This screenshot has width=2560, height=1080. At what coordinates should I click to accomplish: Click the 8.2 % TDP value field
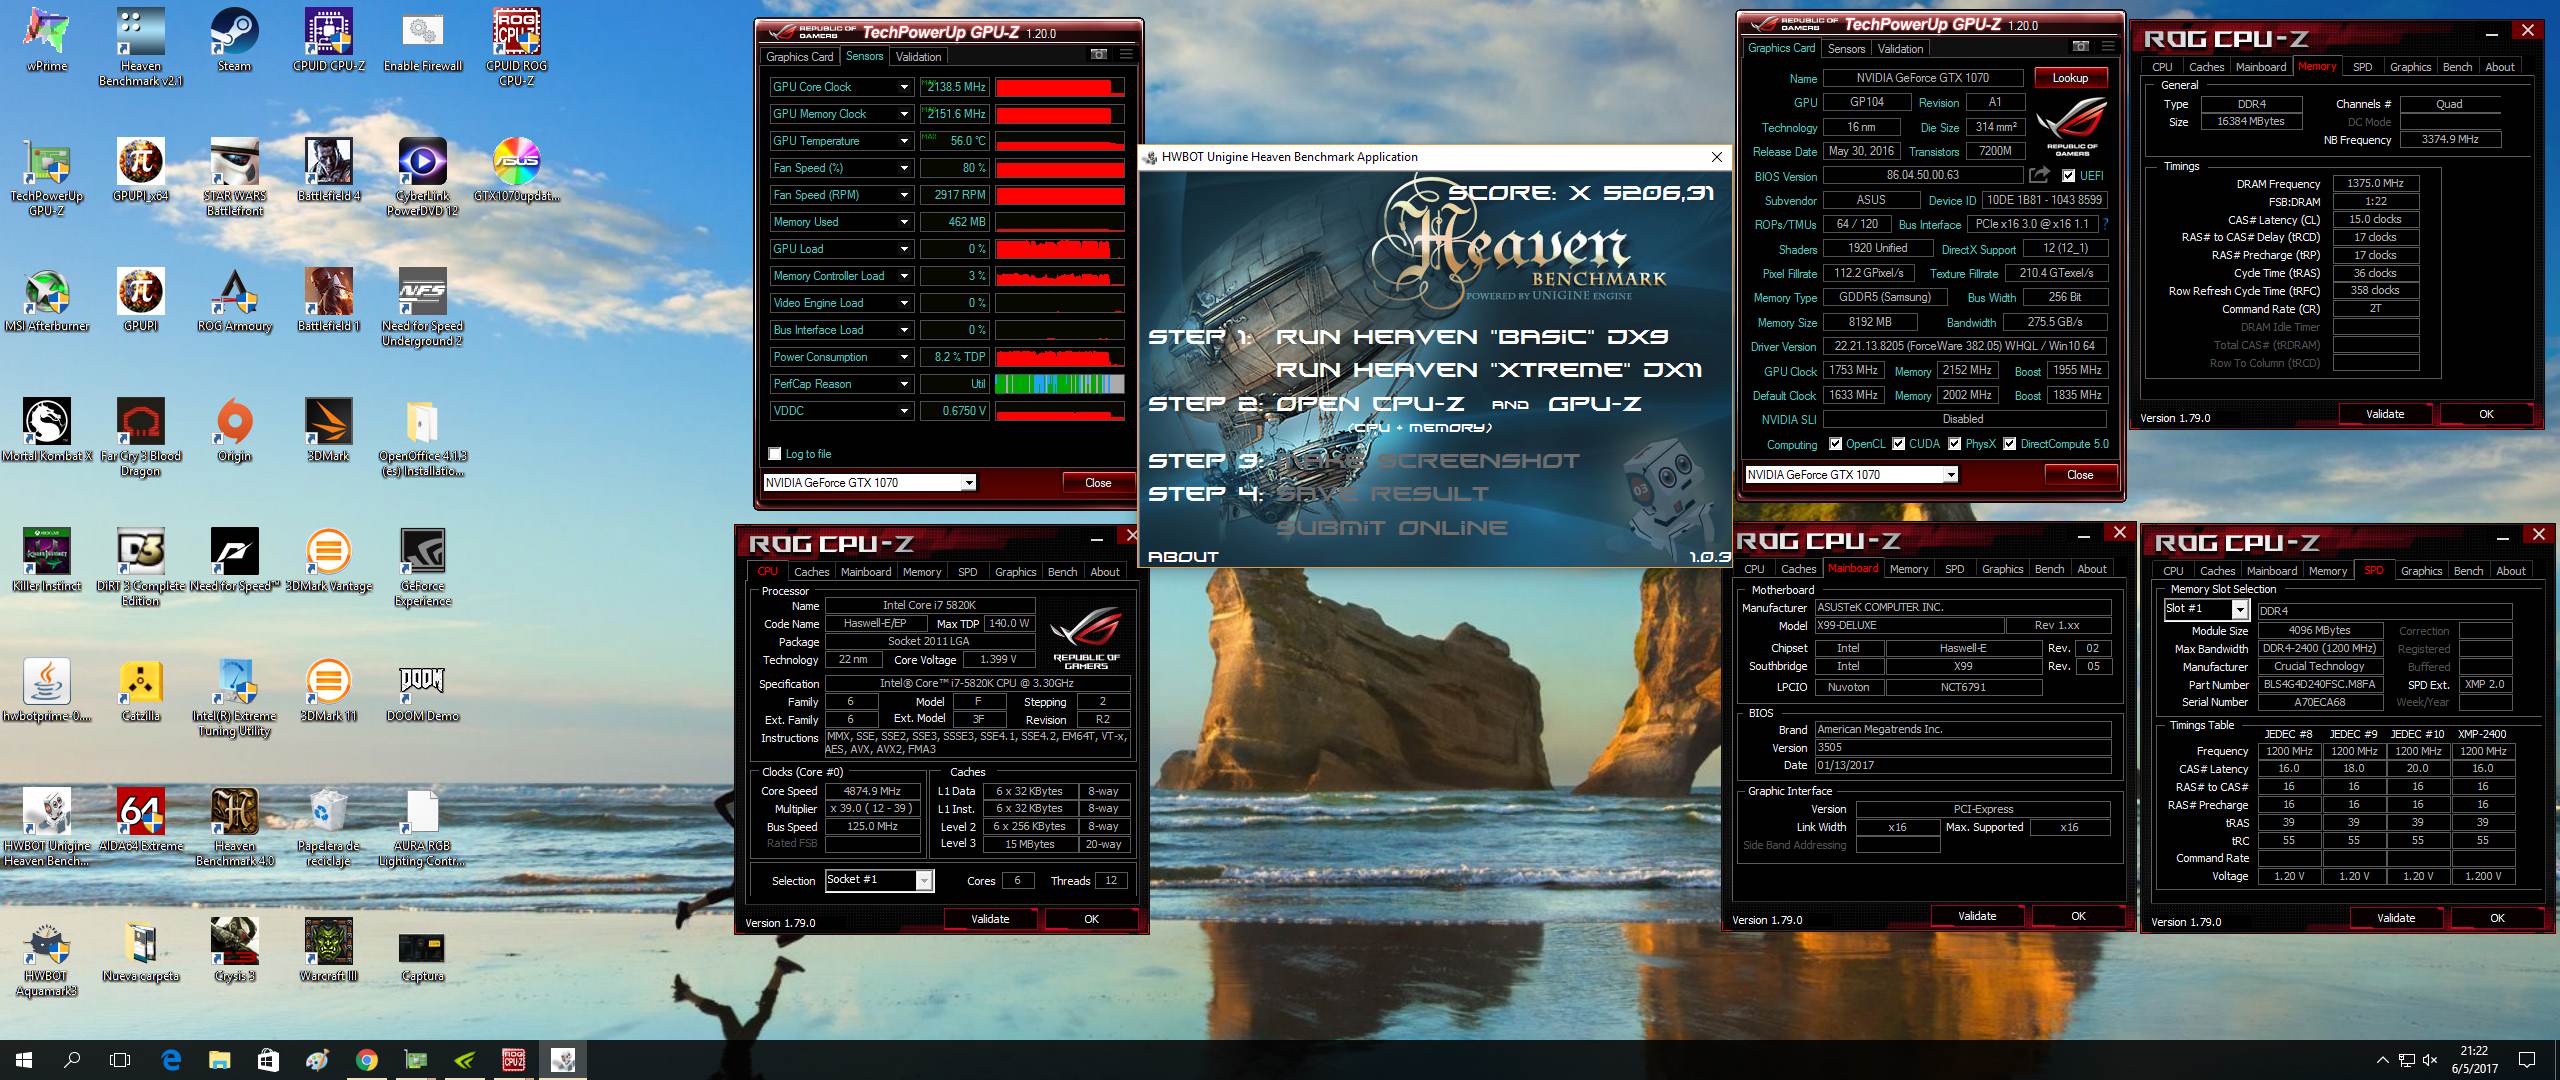point(954,357)
